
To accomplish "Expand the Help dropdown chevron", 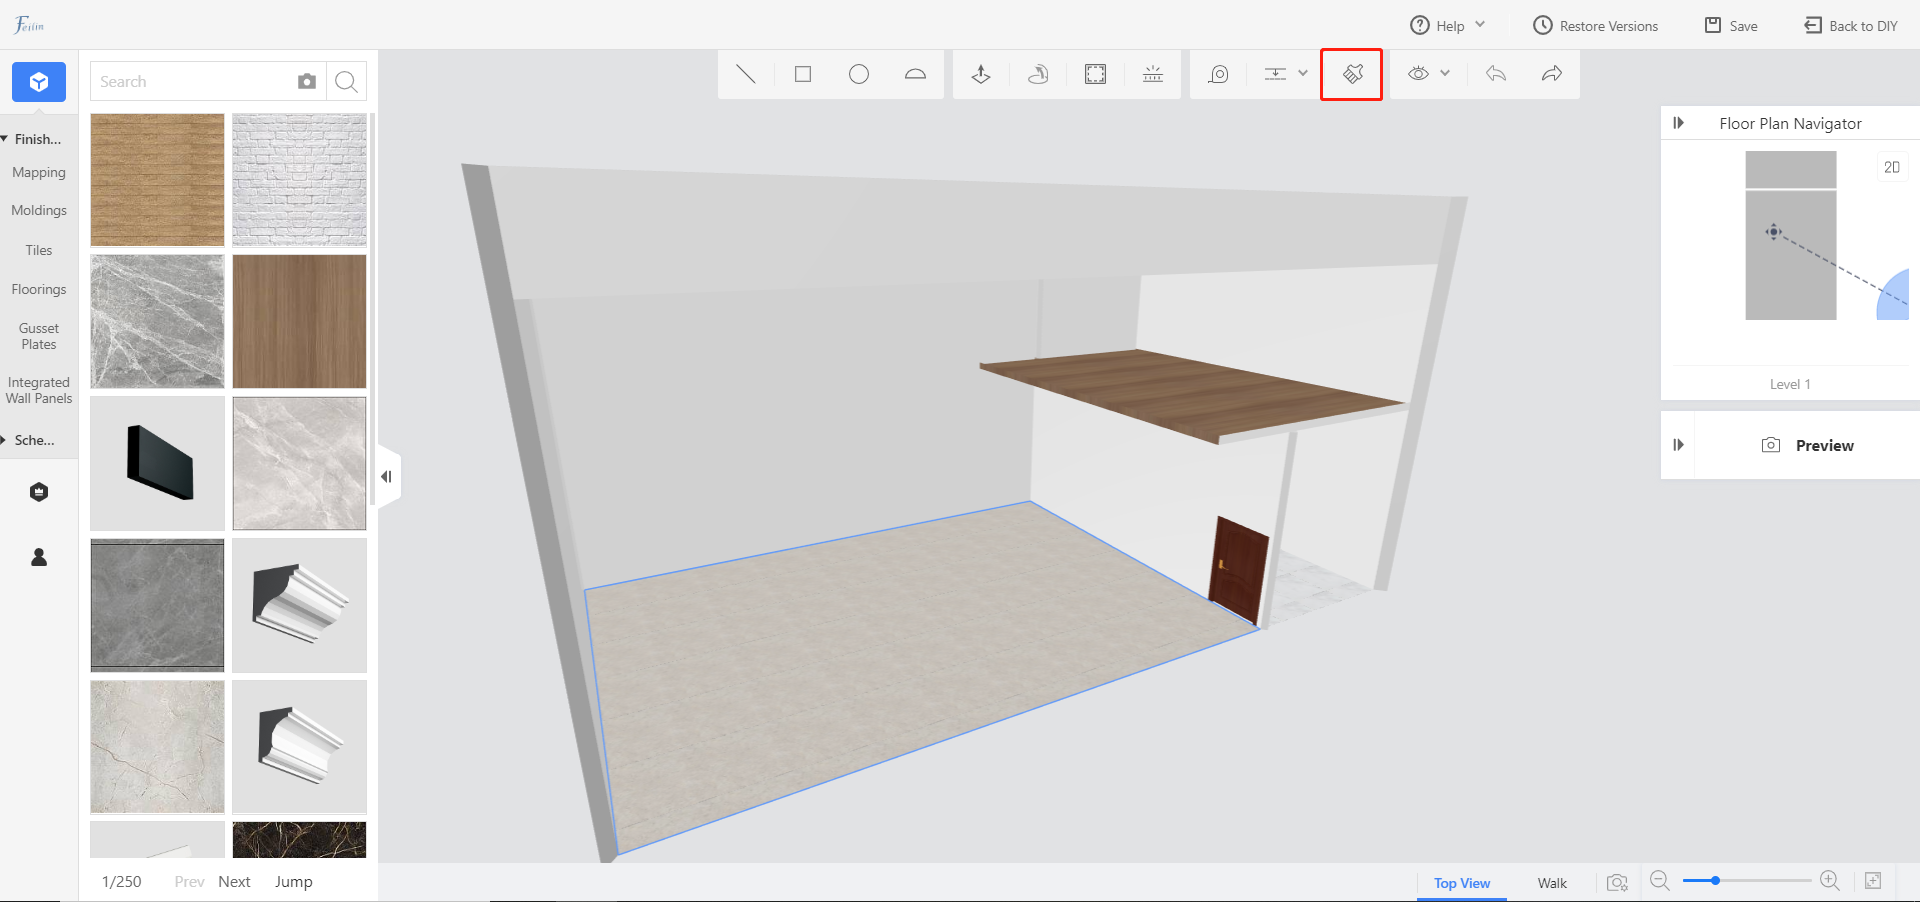I will [x=1480, y=25].
